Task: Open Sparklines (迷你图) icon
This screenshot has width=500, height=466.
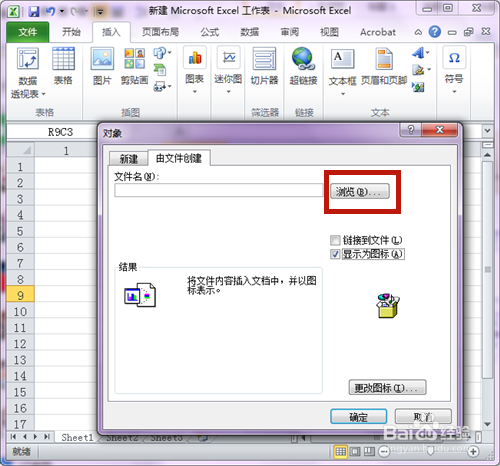Action: coord(229,58)
